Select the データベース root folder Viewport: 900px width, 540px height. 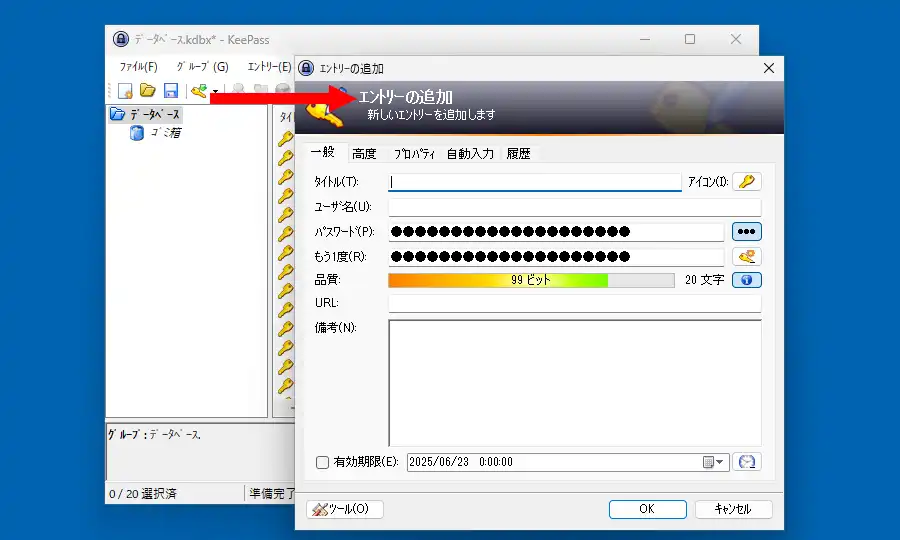coord(145,114)
